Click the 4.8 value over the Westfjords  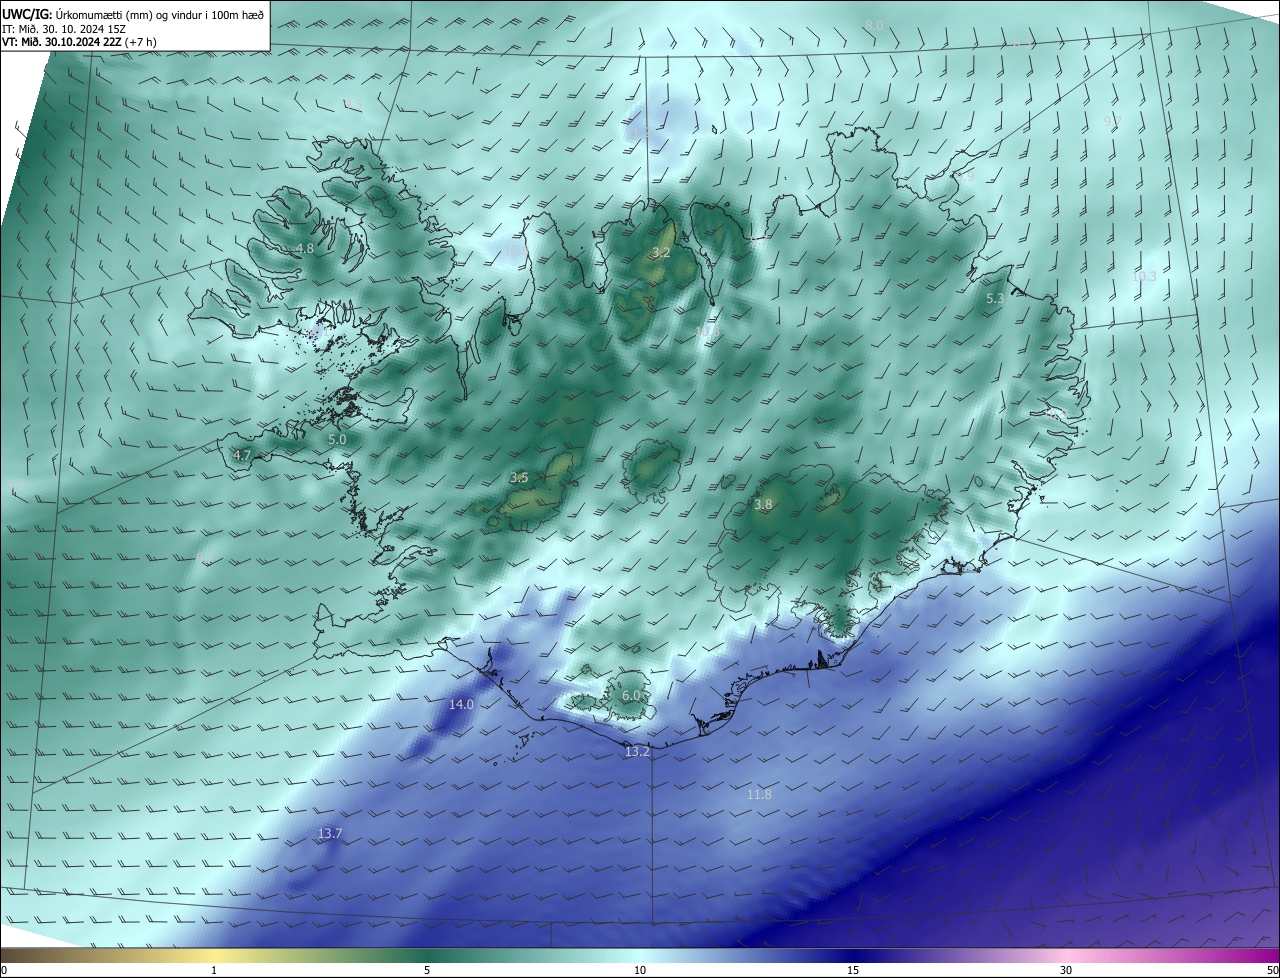tap(305, 248)
